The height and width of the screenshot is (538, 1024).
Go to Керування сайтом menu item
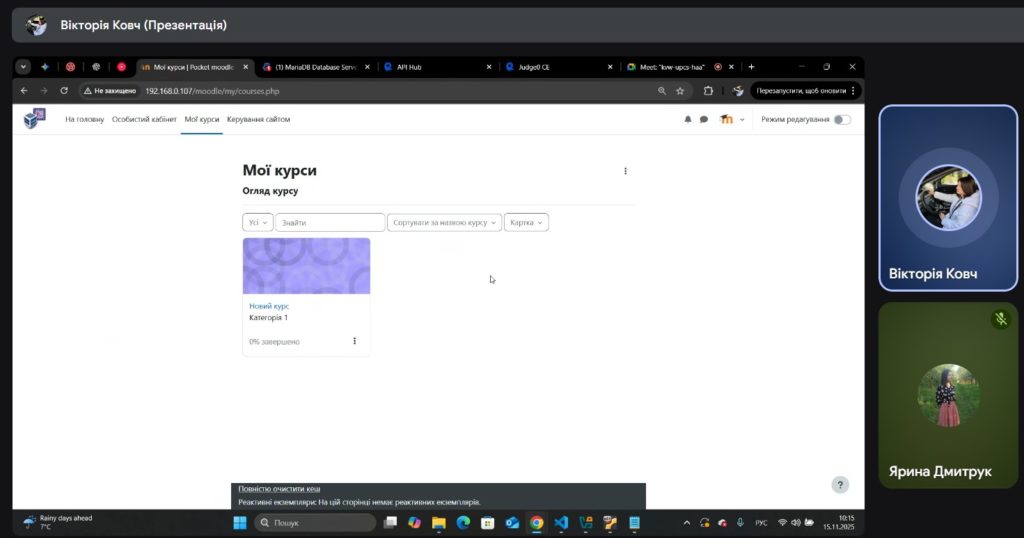pyautogui.click(x=258, y=119)
